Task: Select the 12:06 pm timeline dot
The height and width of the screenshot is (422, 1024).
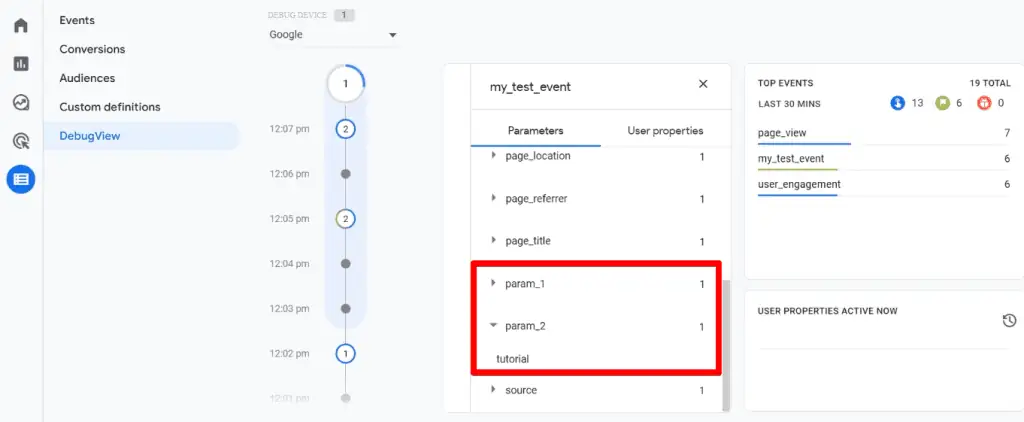Action: coord(345,174)
